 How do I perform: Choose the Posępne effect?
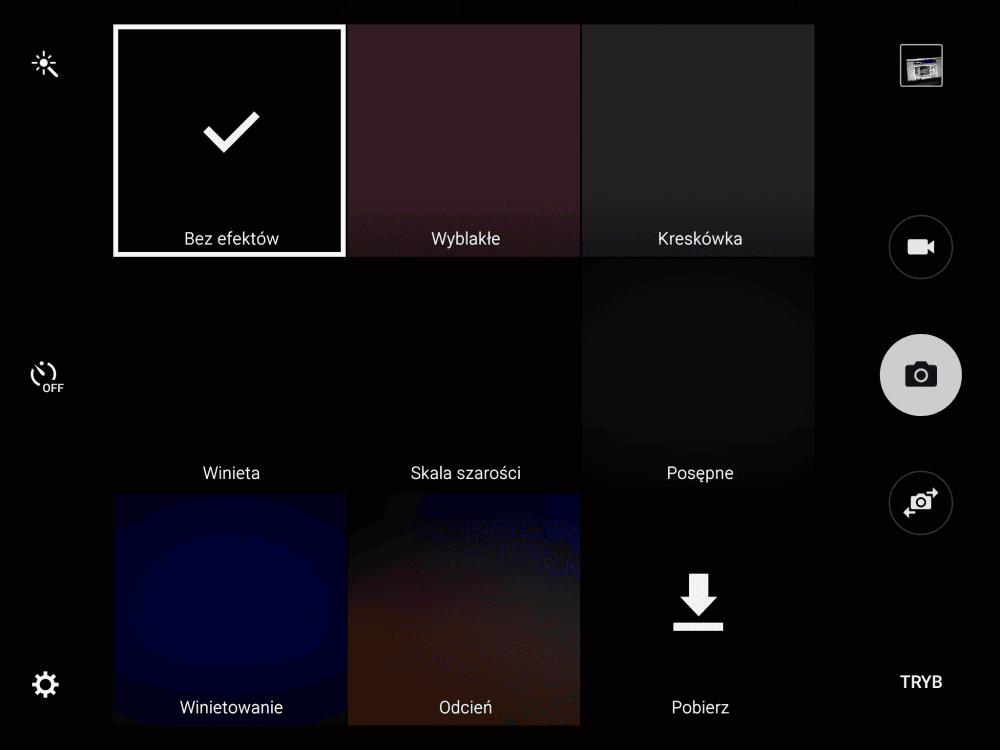pyautogui.click(x=698, y=374)
